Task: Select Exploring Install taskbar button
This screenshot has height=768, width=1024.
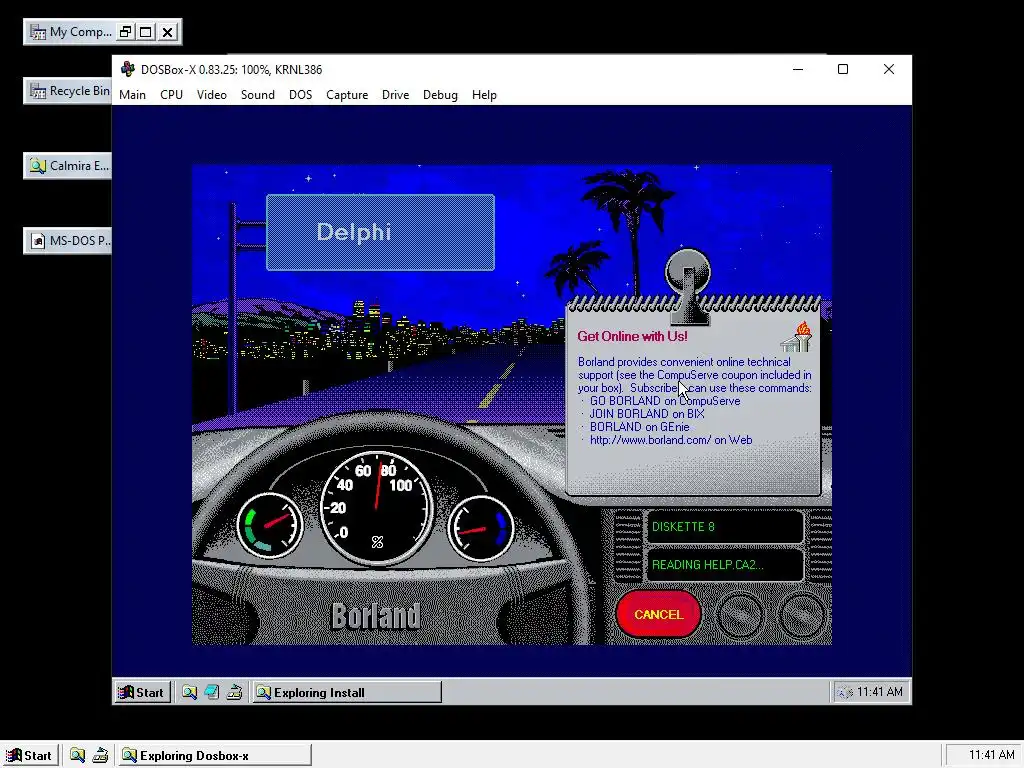Action: pos(347,692)
